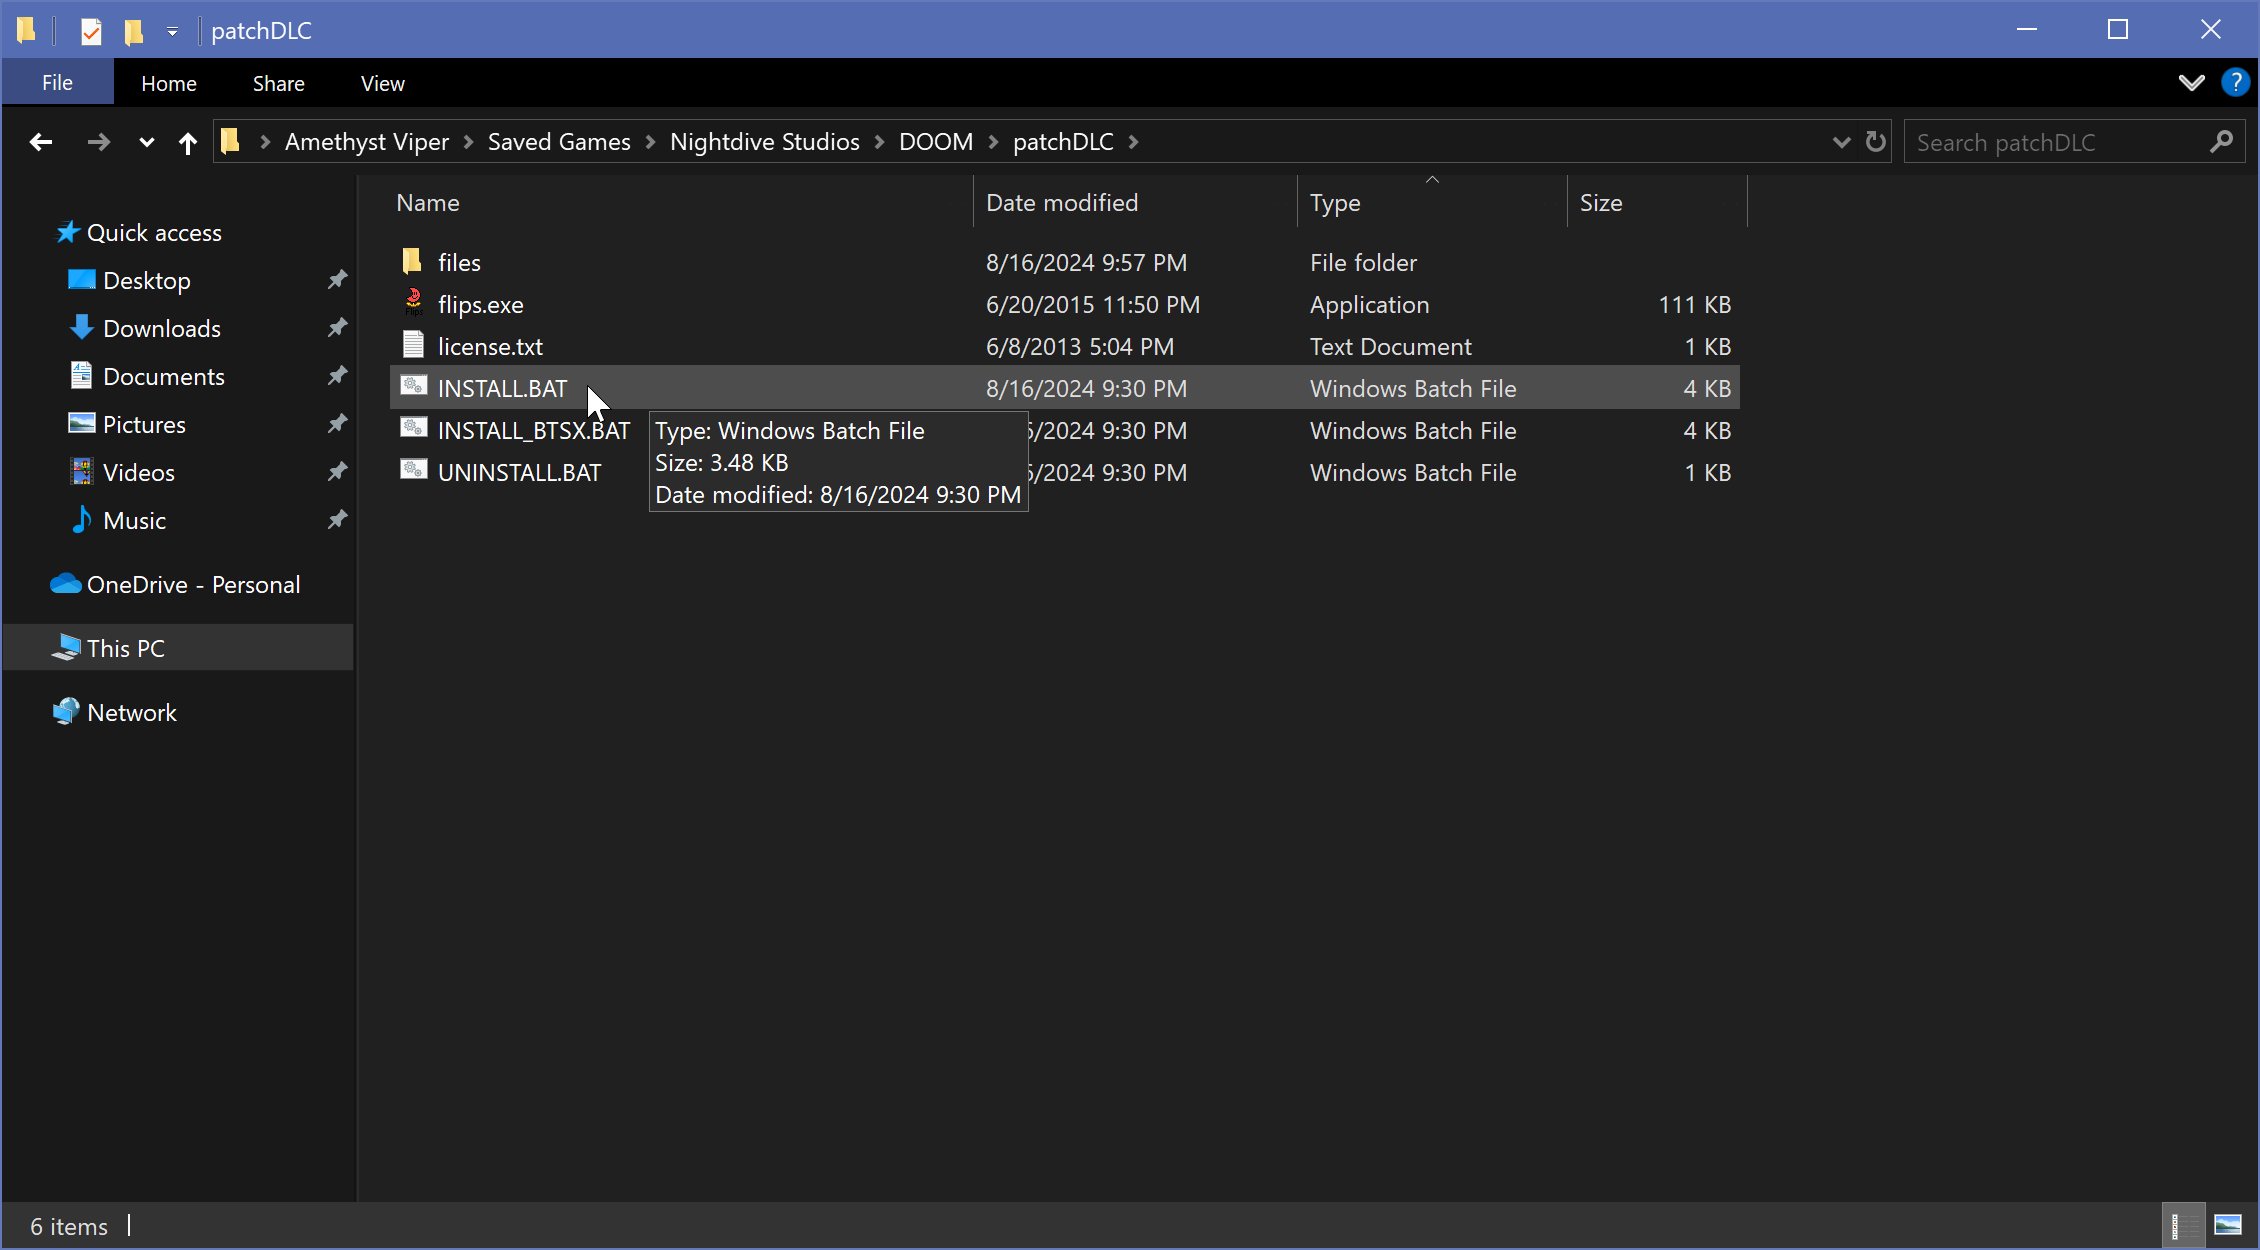Click the Refresh button in the address bar

(1876, 142)
